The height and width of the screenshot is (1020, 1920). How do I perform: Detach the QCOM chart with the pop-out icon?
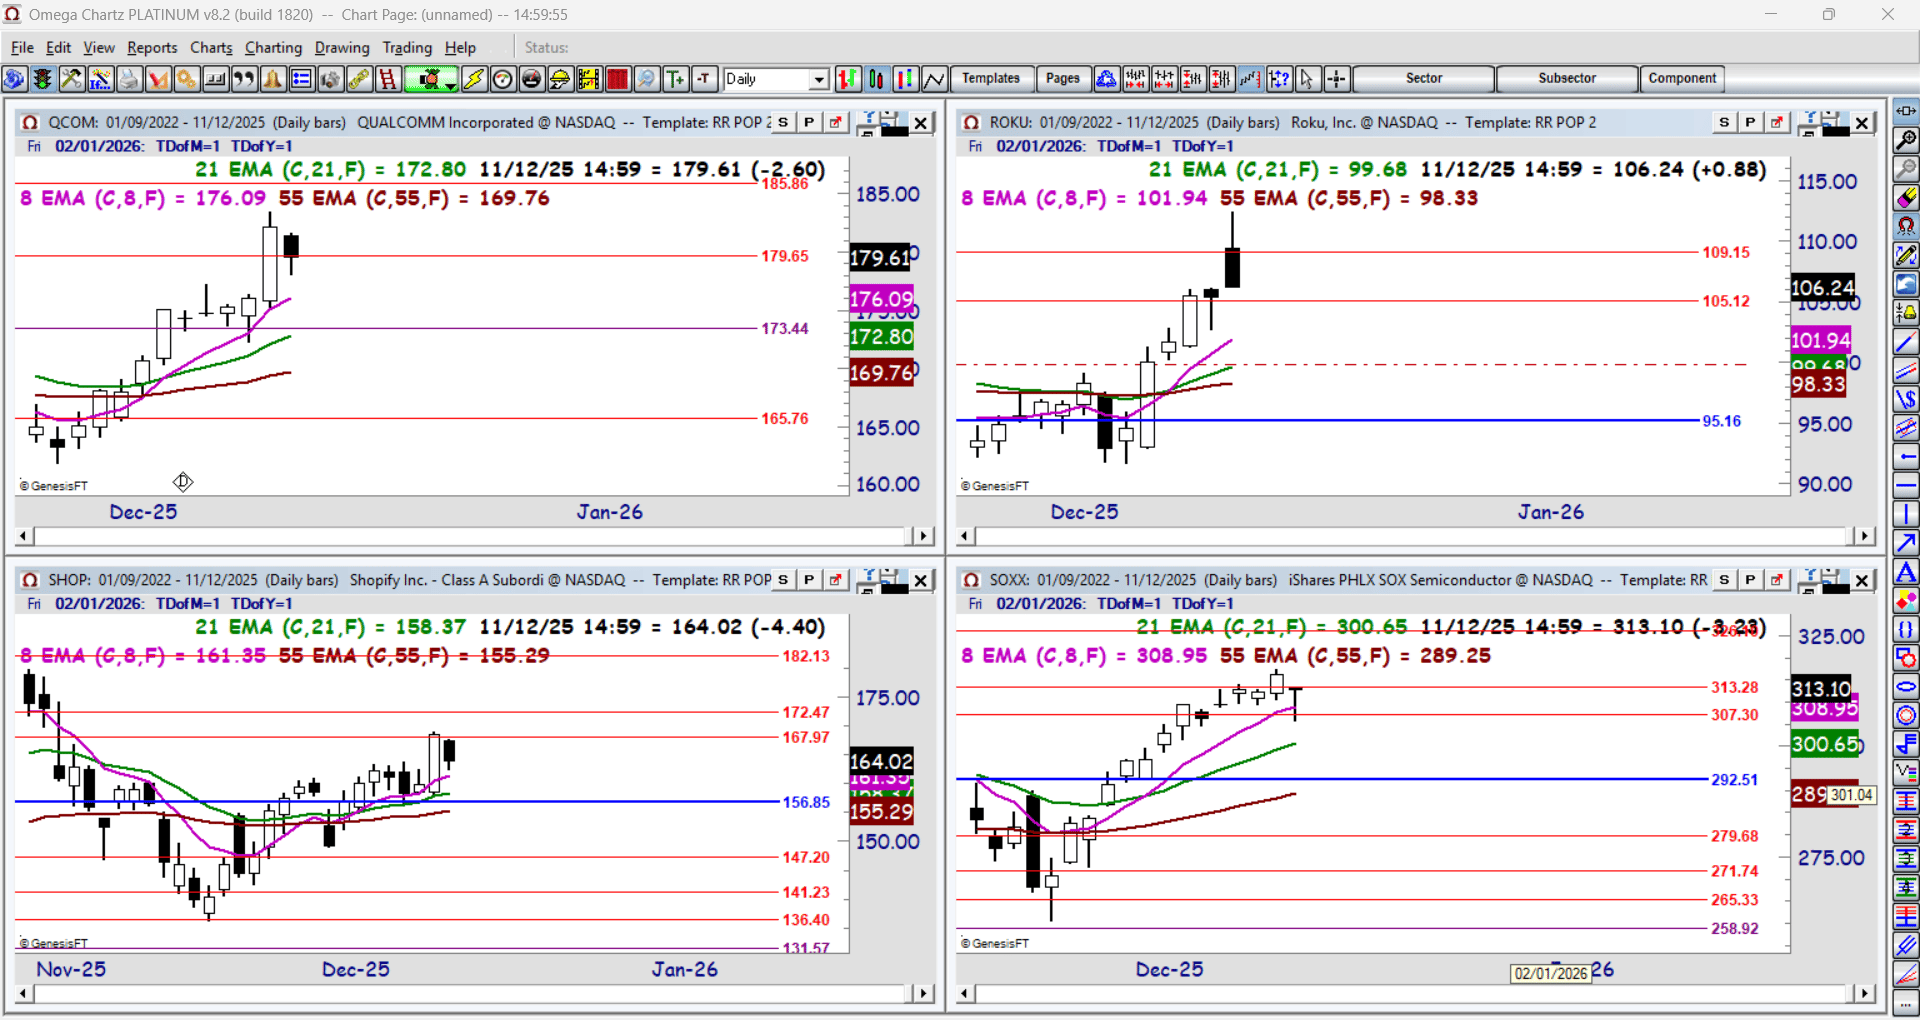click(x=835, y=122)
